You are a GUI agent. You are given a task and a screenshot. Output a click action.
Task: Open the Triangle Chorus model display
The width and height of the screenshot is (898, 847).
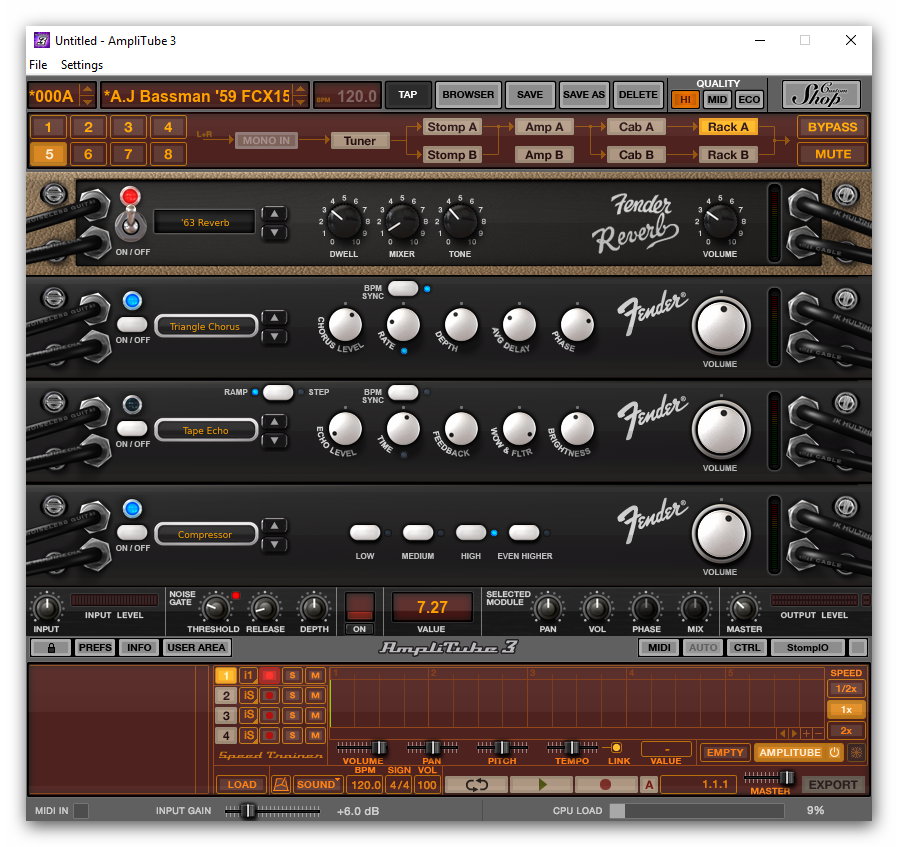(x=206, y=326)
